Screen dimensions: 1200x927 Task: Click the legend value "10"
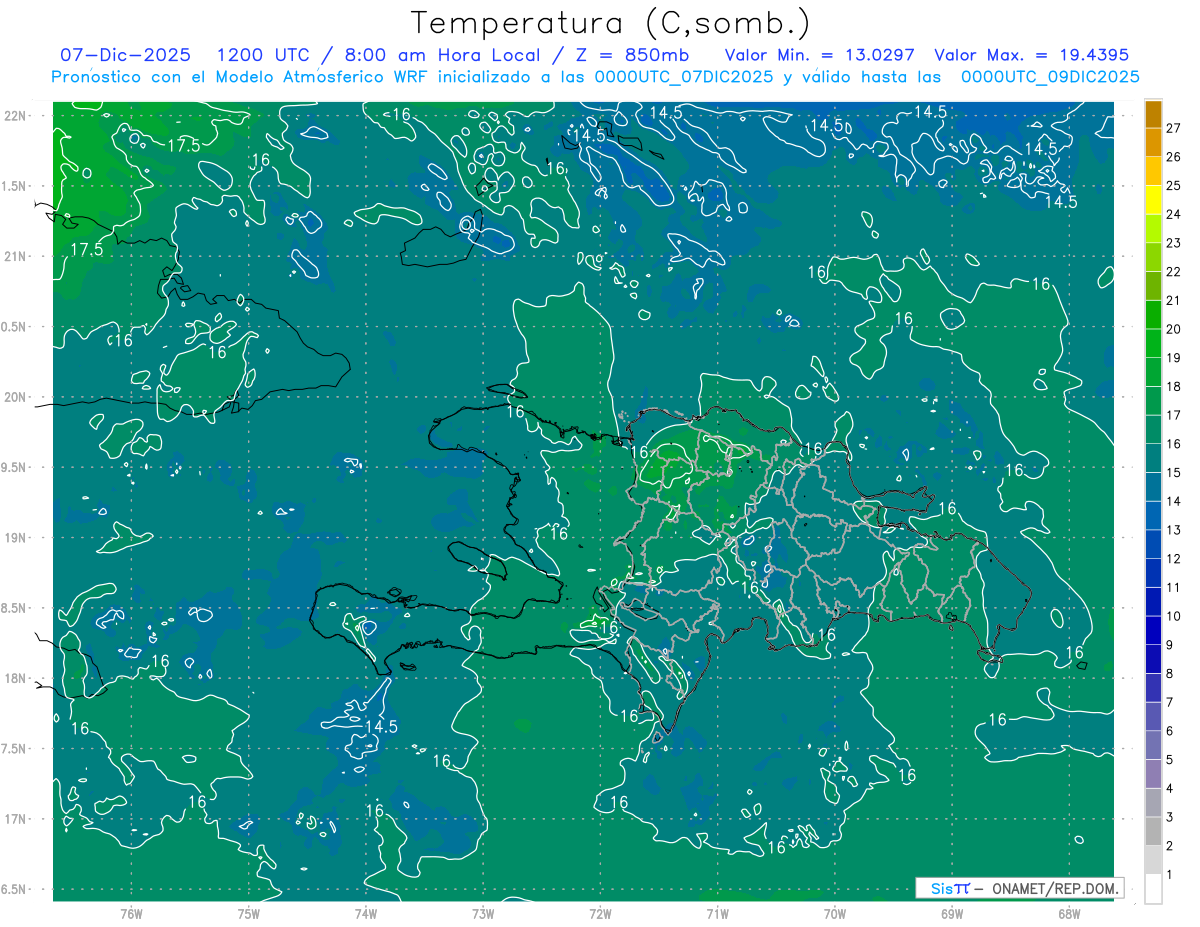tap(1174, 615)
